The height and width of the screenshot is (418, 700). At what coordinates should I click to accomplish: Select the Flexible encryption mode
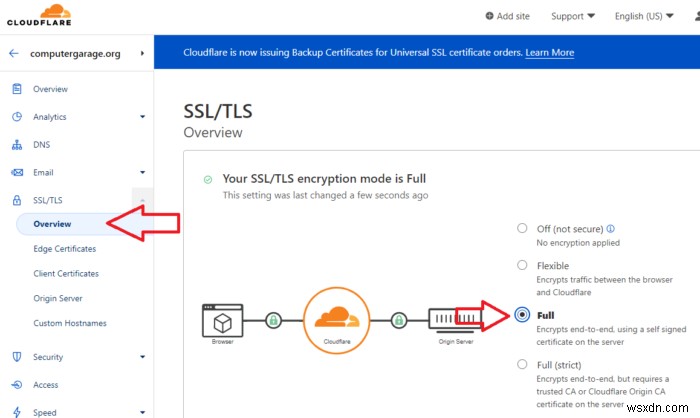(522, 265)
